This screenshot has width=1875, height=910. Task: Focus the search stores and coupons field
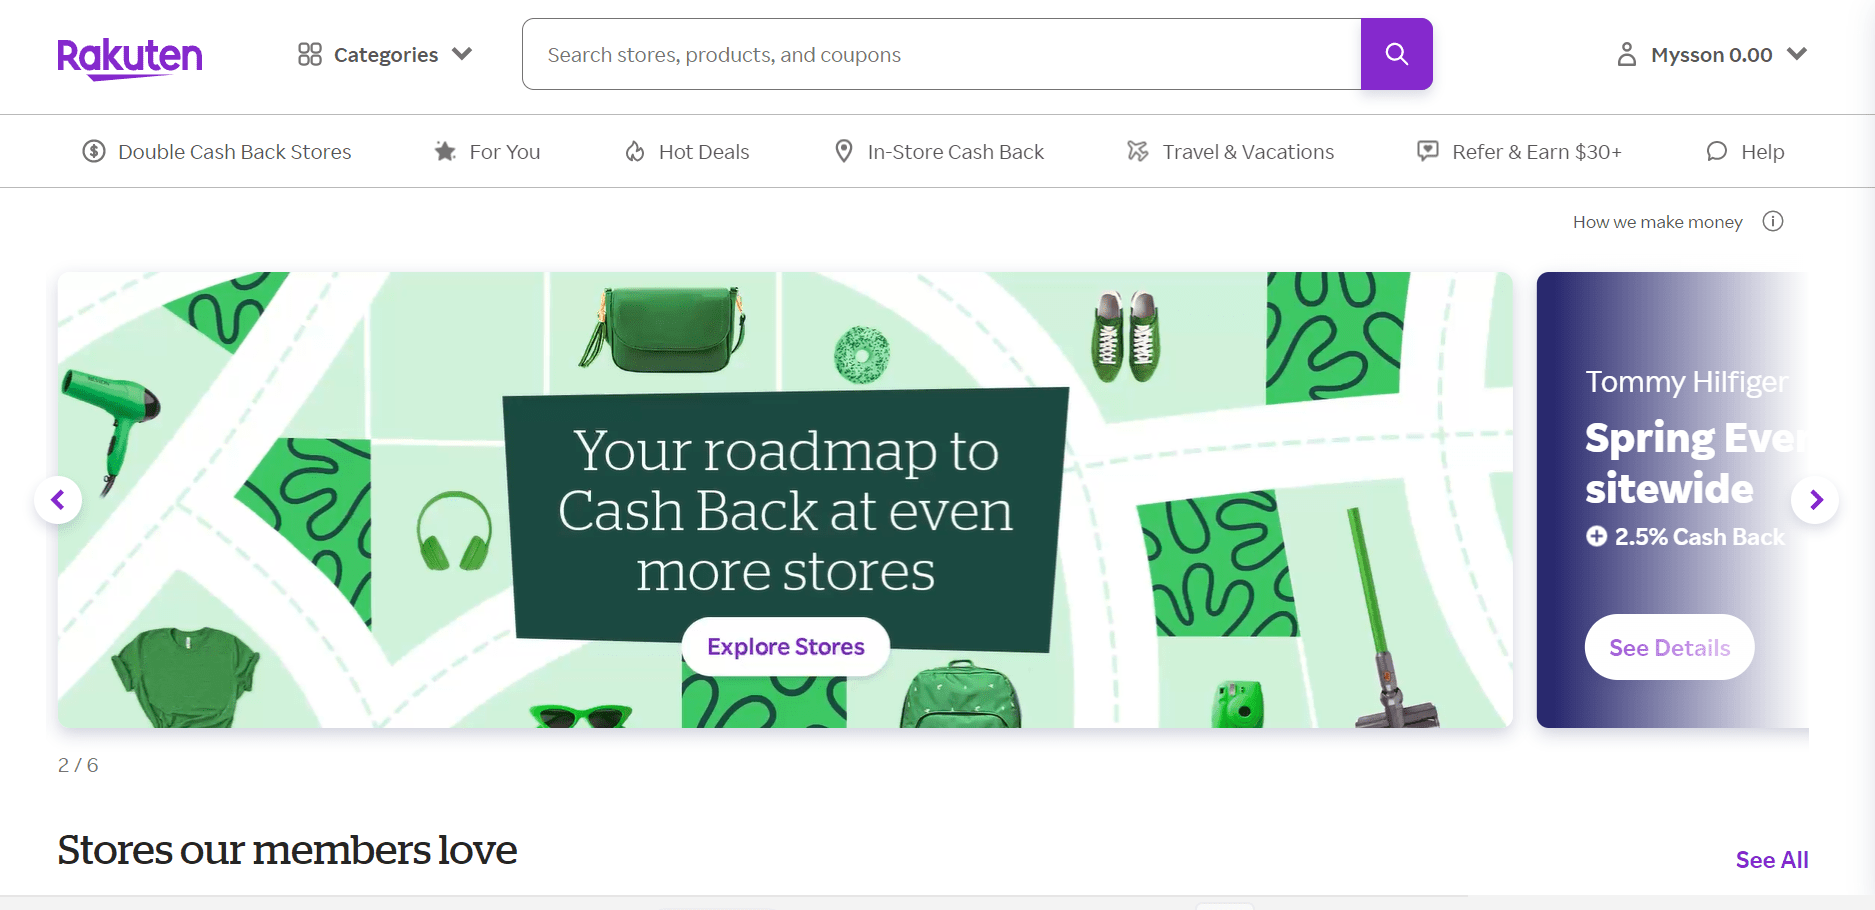click(941, 54)
